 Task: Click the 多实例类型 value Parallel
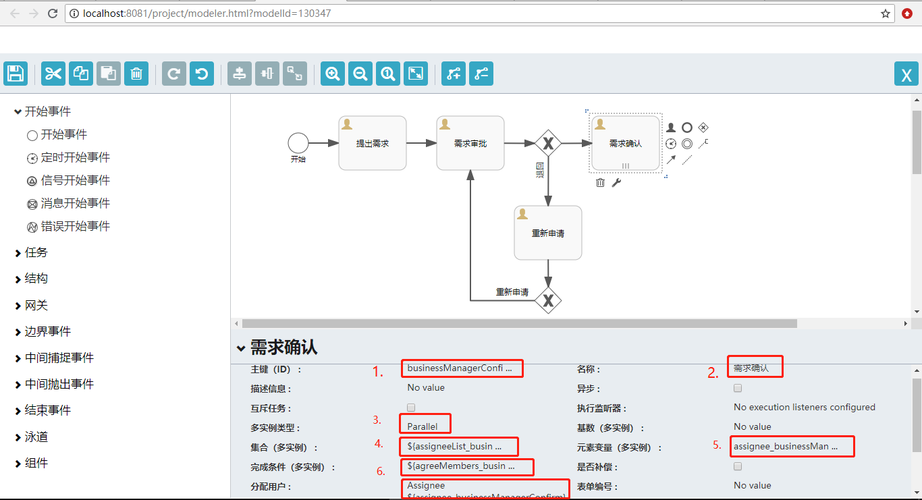422,426
